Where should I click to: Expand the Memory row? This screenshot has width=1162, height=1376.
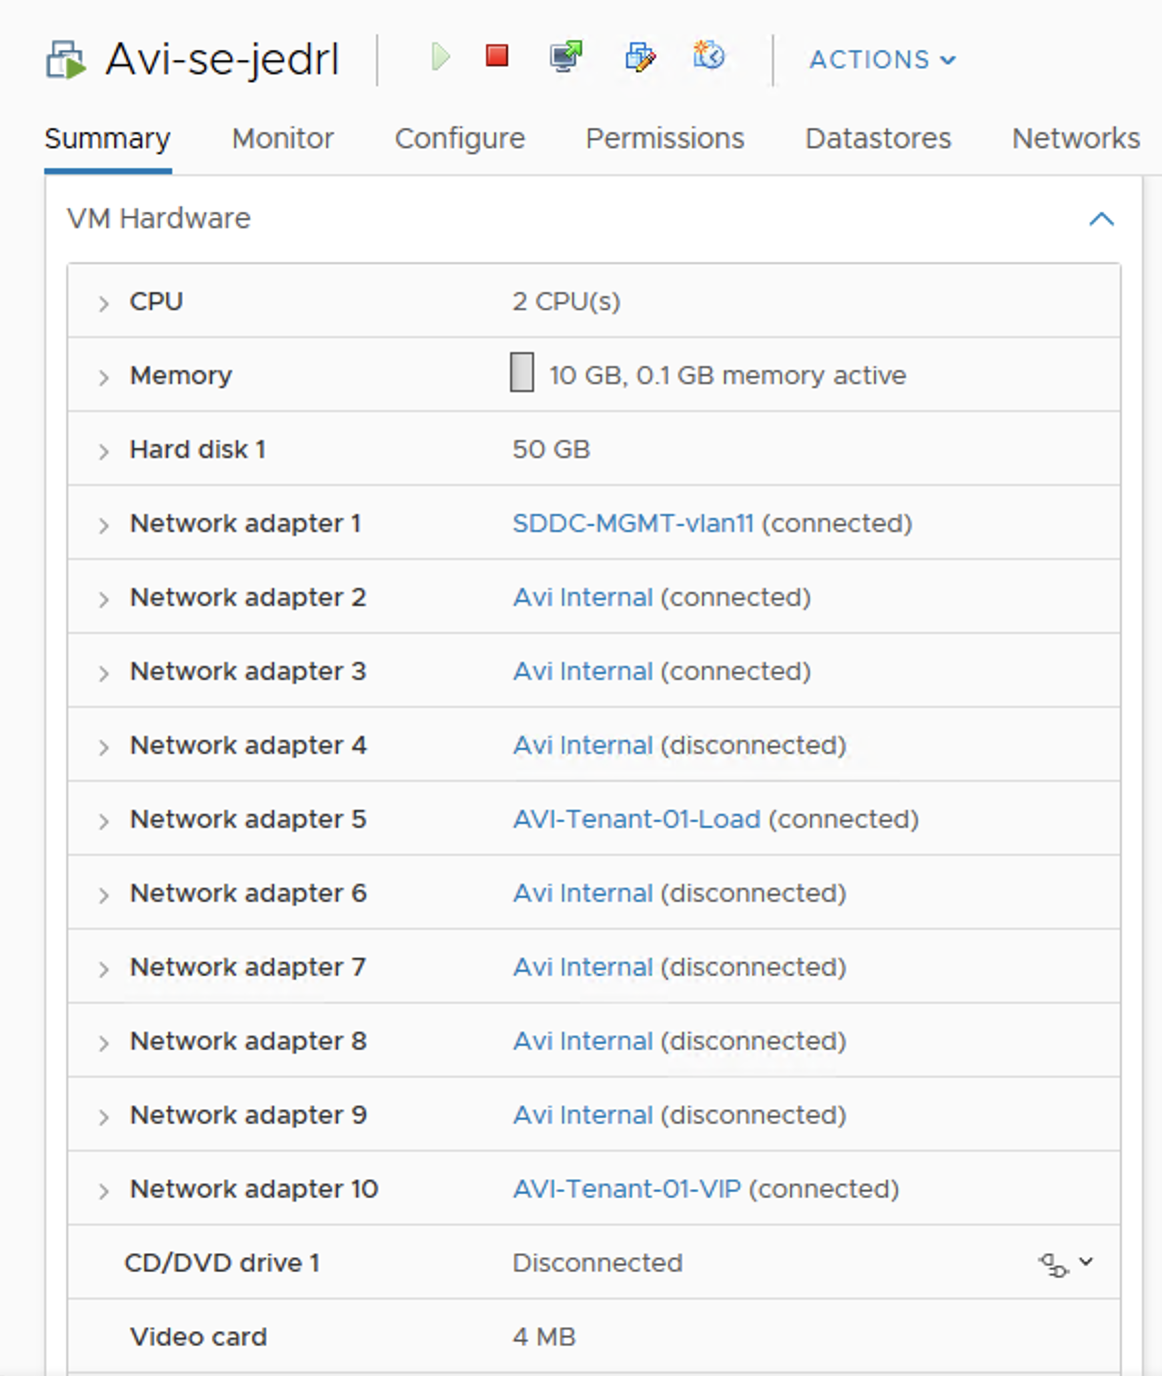pos(104,377)
